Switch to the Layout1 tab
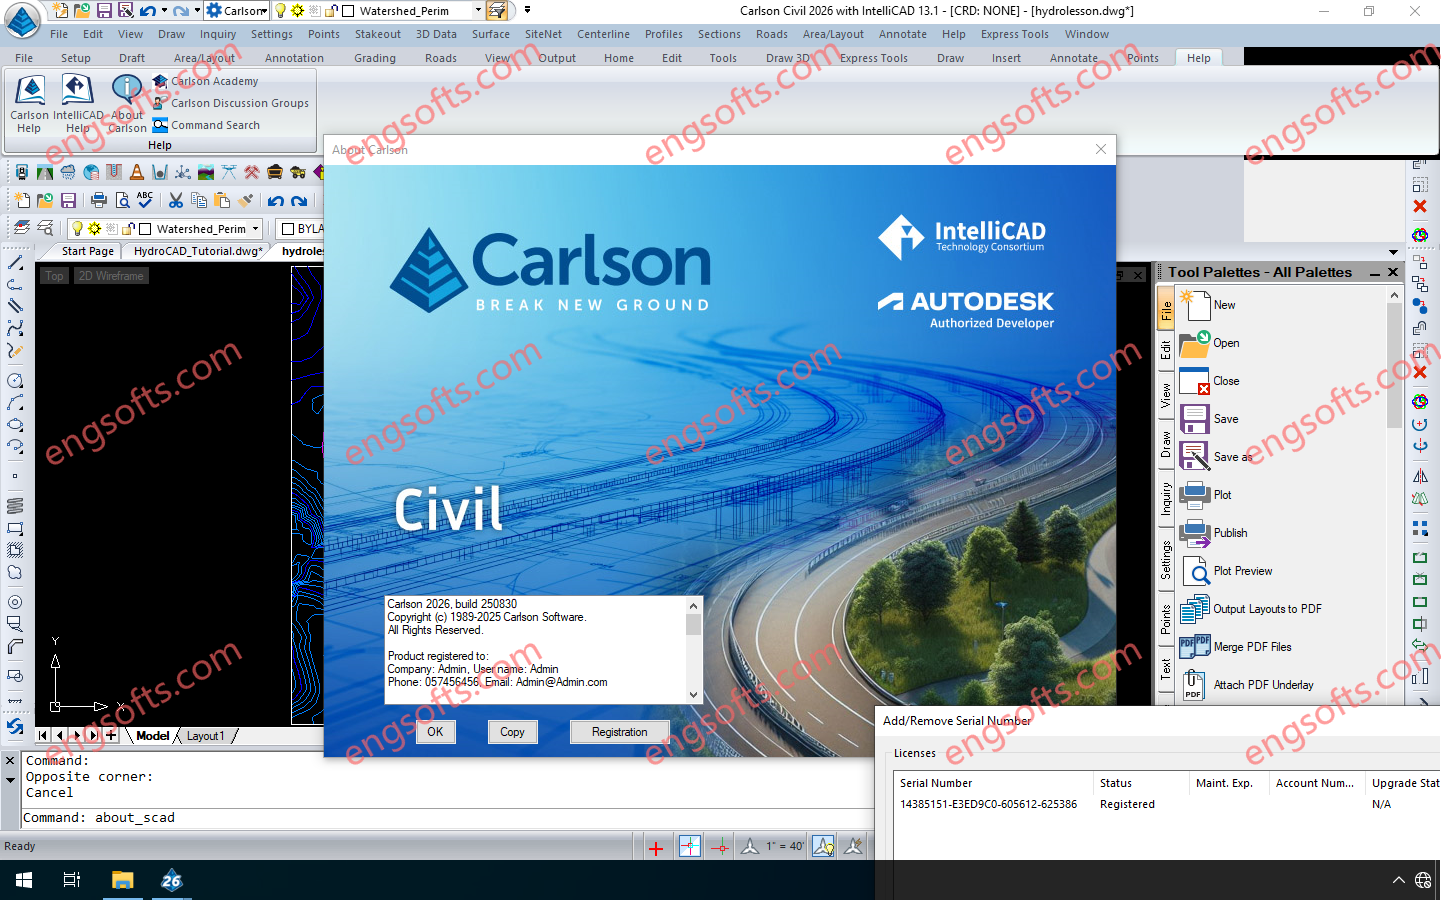Viewport: 1441px width, 901px height. [206, 736]
